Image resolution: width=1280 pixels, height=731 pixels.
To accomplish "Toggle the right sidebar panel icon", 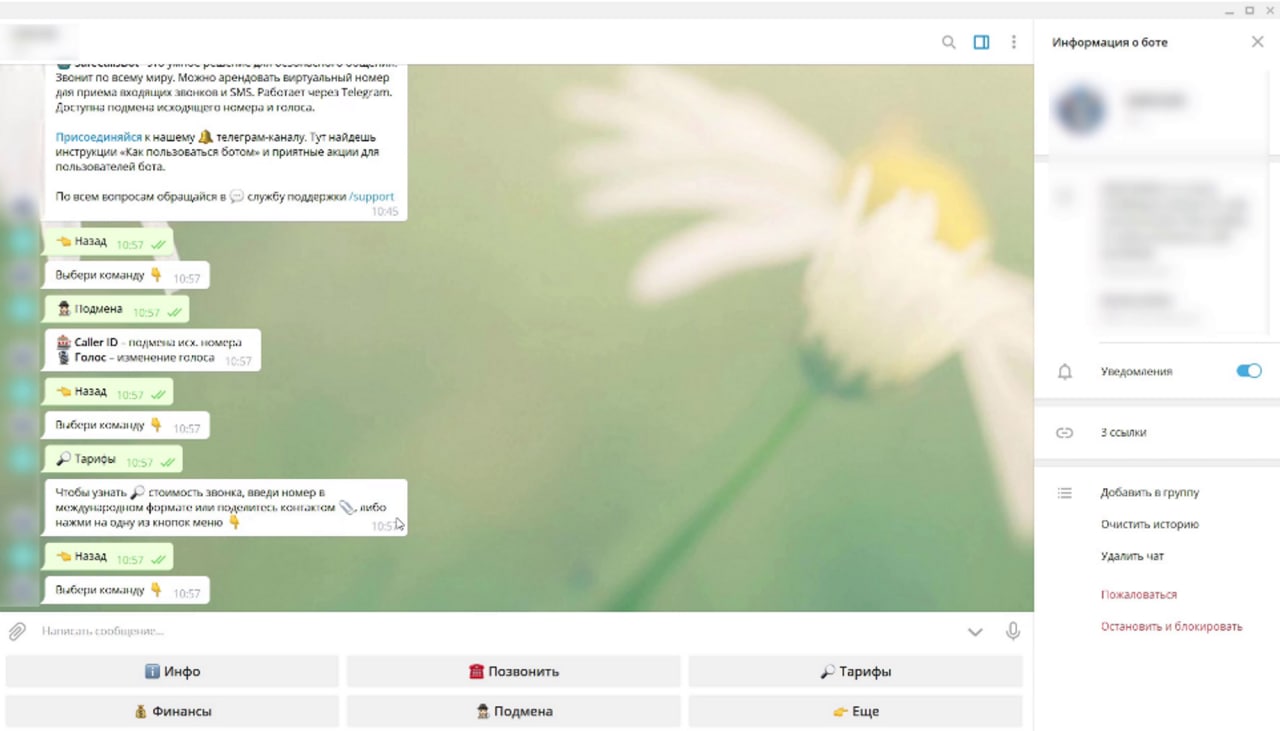I will pyautogui.click(x=981, y=43).
